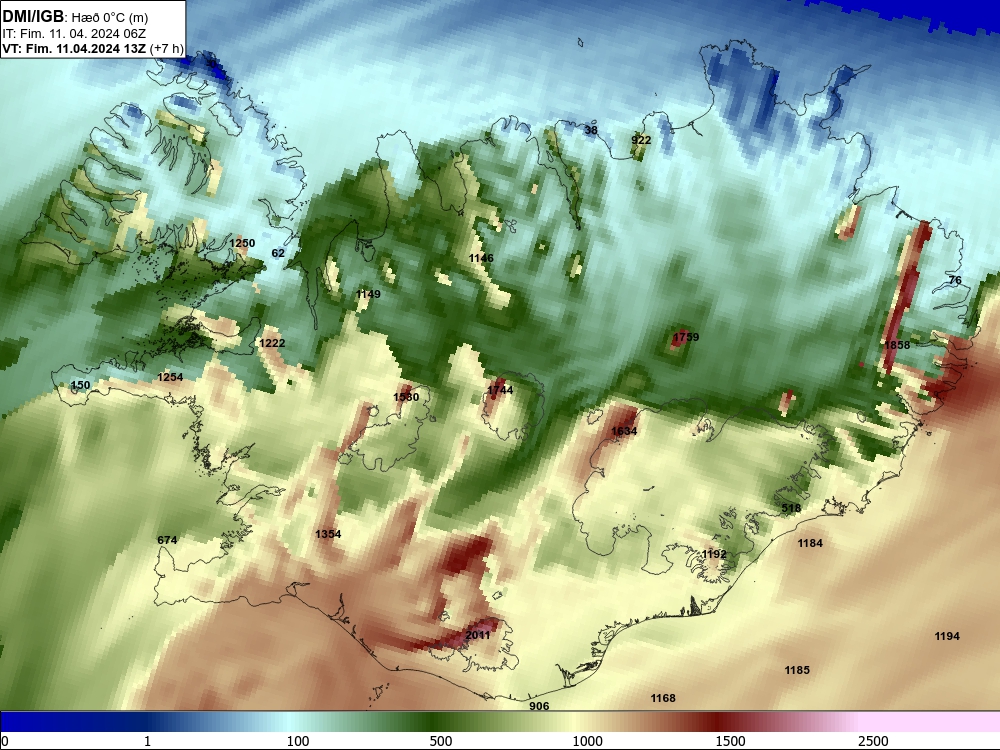Click the 150 height label
This screenshot has width=1000, height=750.
pos(80,385)
